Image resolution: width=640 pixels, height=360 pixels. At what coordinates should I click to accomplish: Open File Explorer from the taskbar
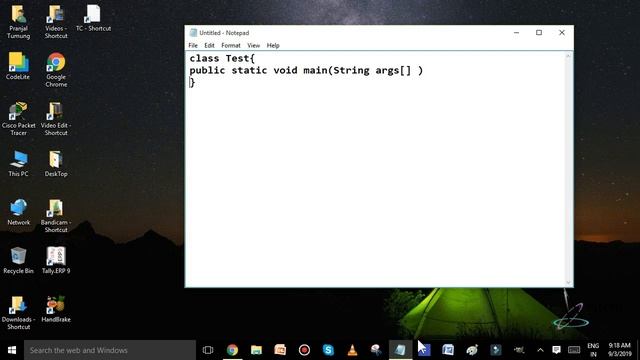[256, 350]
